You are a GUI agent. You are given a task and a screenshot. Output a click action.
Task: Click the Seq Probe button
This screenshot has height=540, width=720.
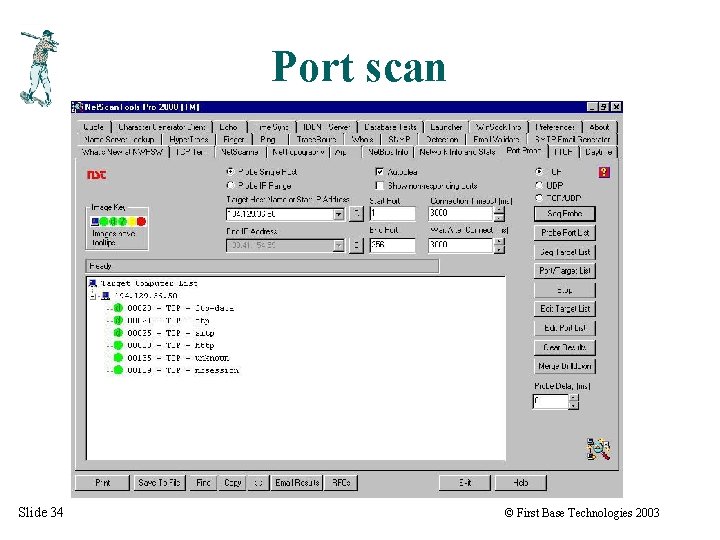coord(565,214)
